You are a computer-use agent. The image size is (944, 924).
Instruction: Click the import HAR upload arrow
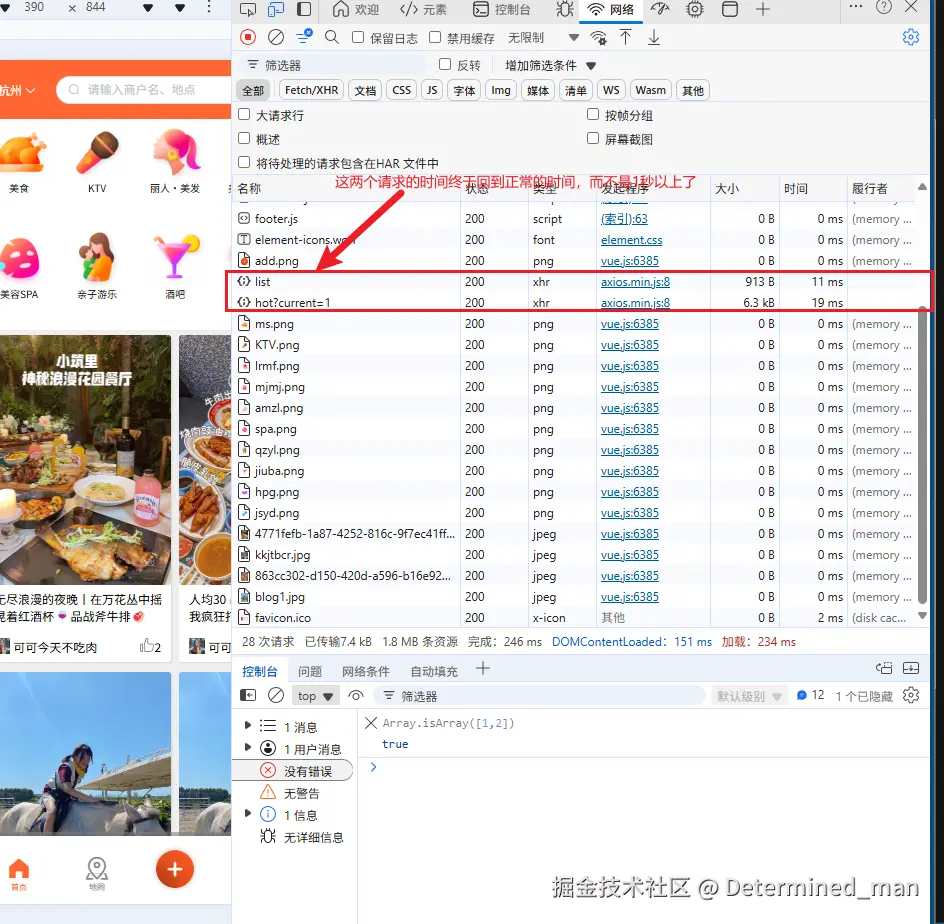coord(626,37)
